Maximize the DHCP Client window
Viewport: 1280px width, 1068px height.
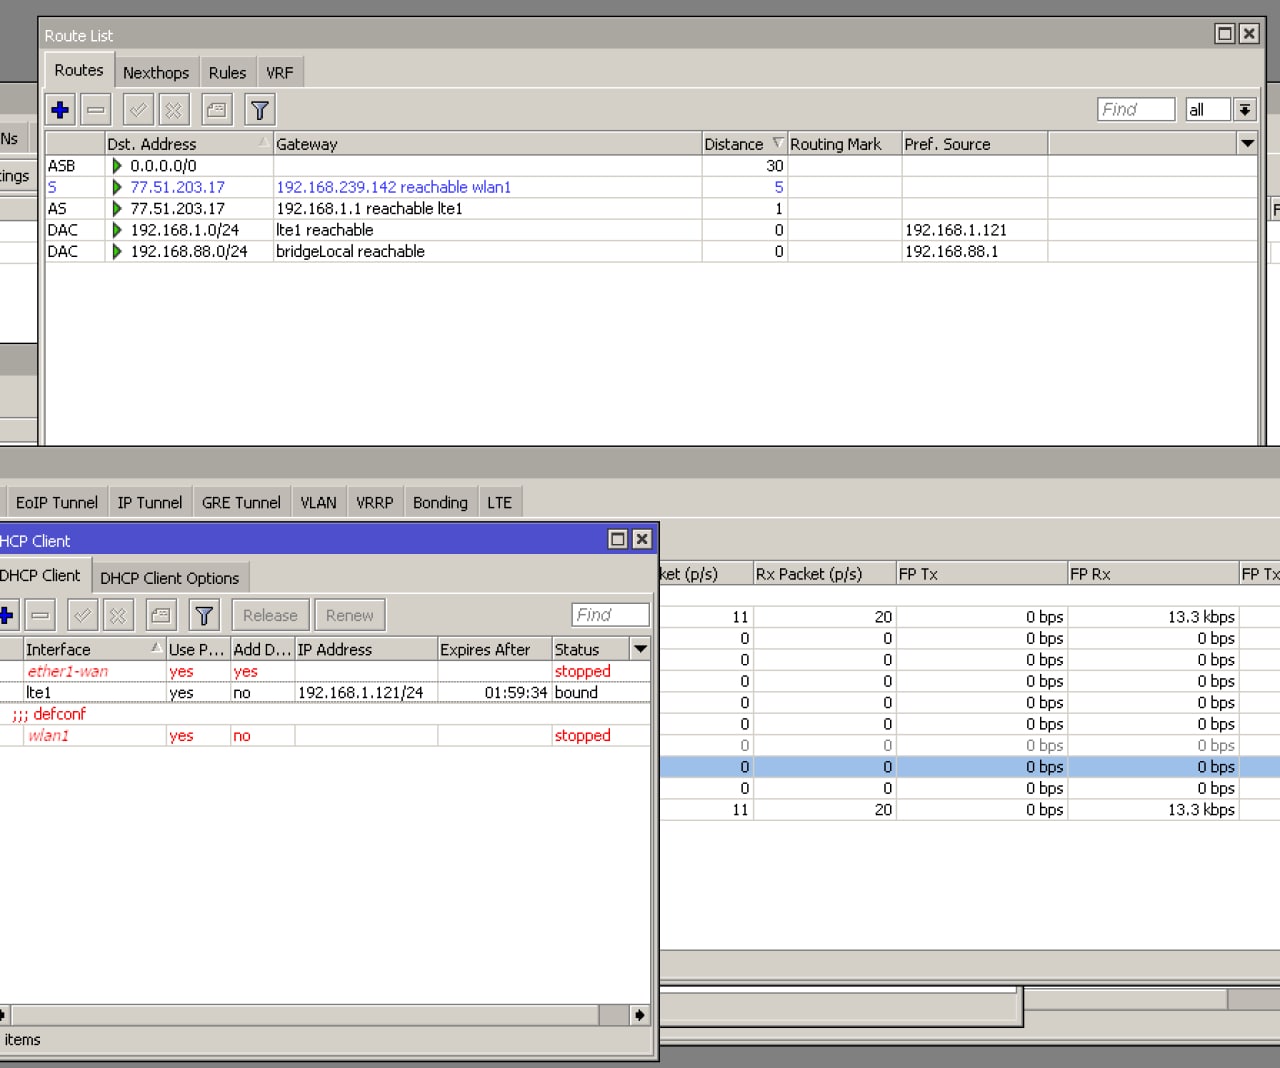[x=618, y=539]
